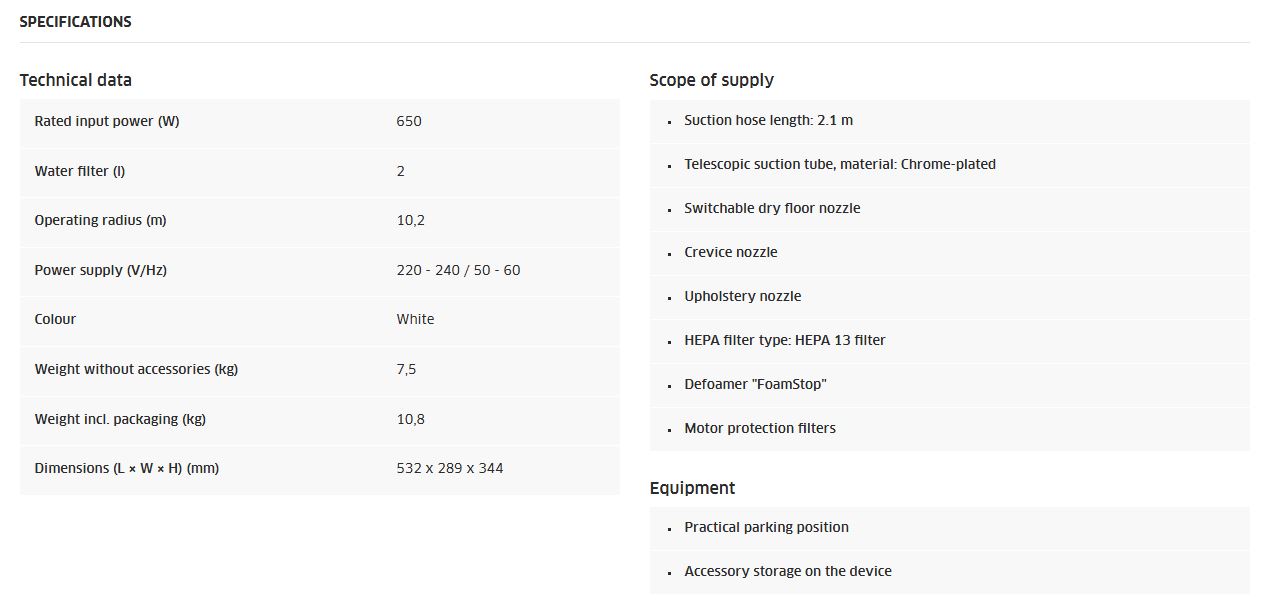
Task: Click the SPECIFICATIONS section heading
Action: (76, 21)
